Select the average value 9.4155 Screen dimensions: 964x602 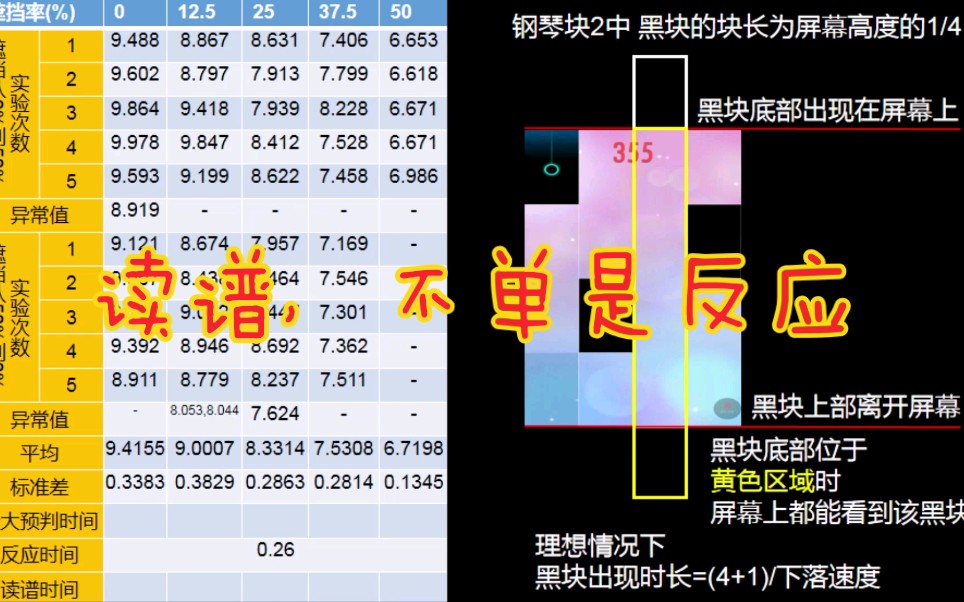coord(135,449)
